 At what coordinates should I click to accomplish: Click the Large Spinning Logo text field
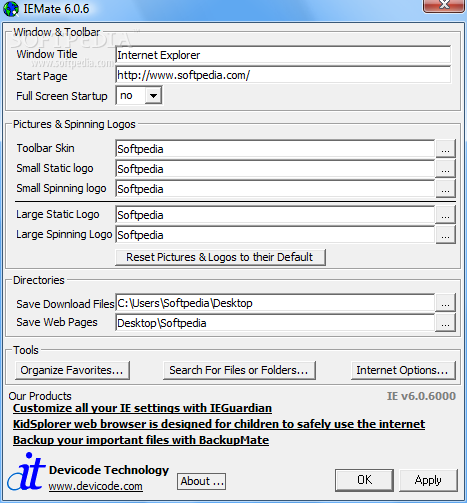(x=275, y=235)
